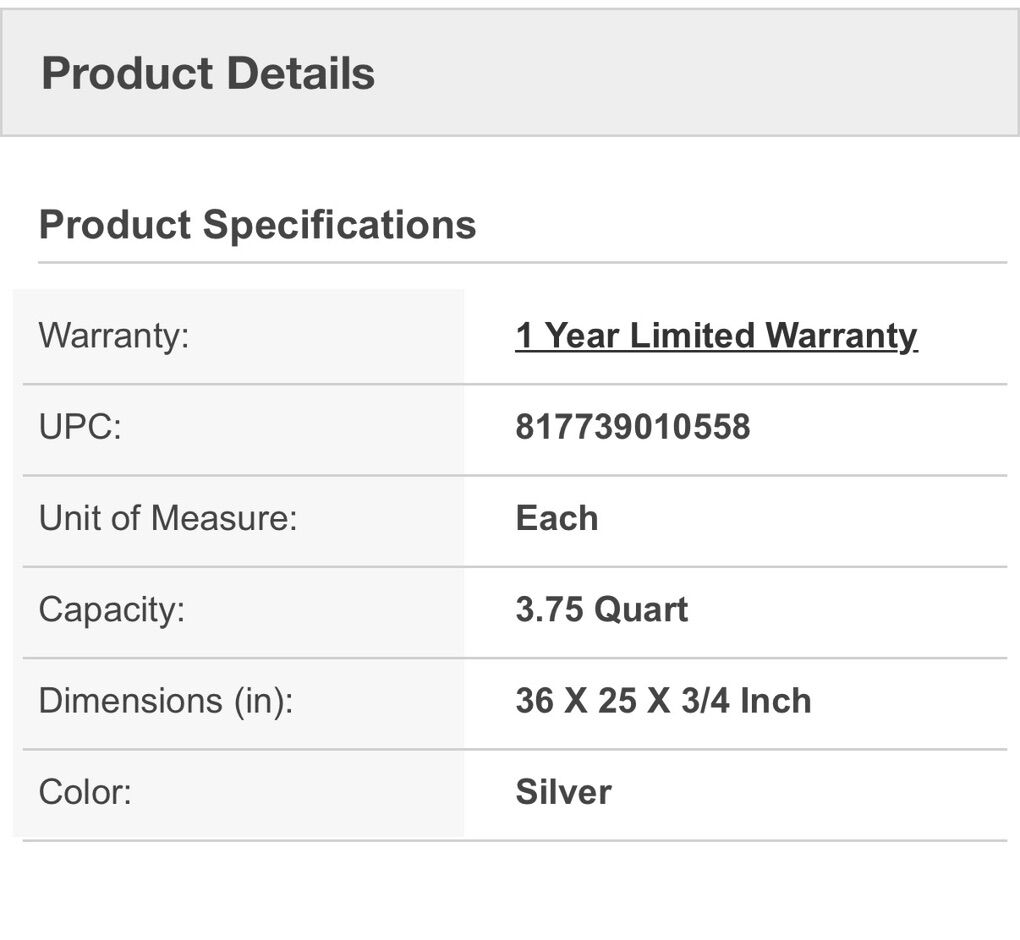The image size is (1020, 940).
Task: Select the UPC number 817739010558
Action: click(x=632, y=427)
